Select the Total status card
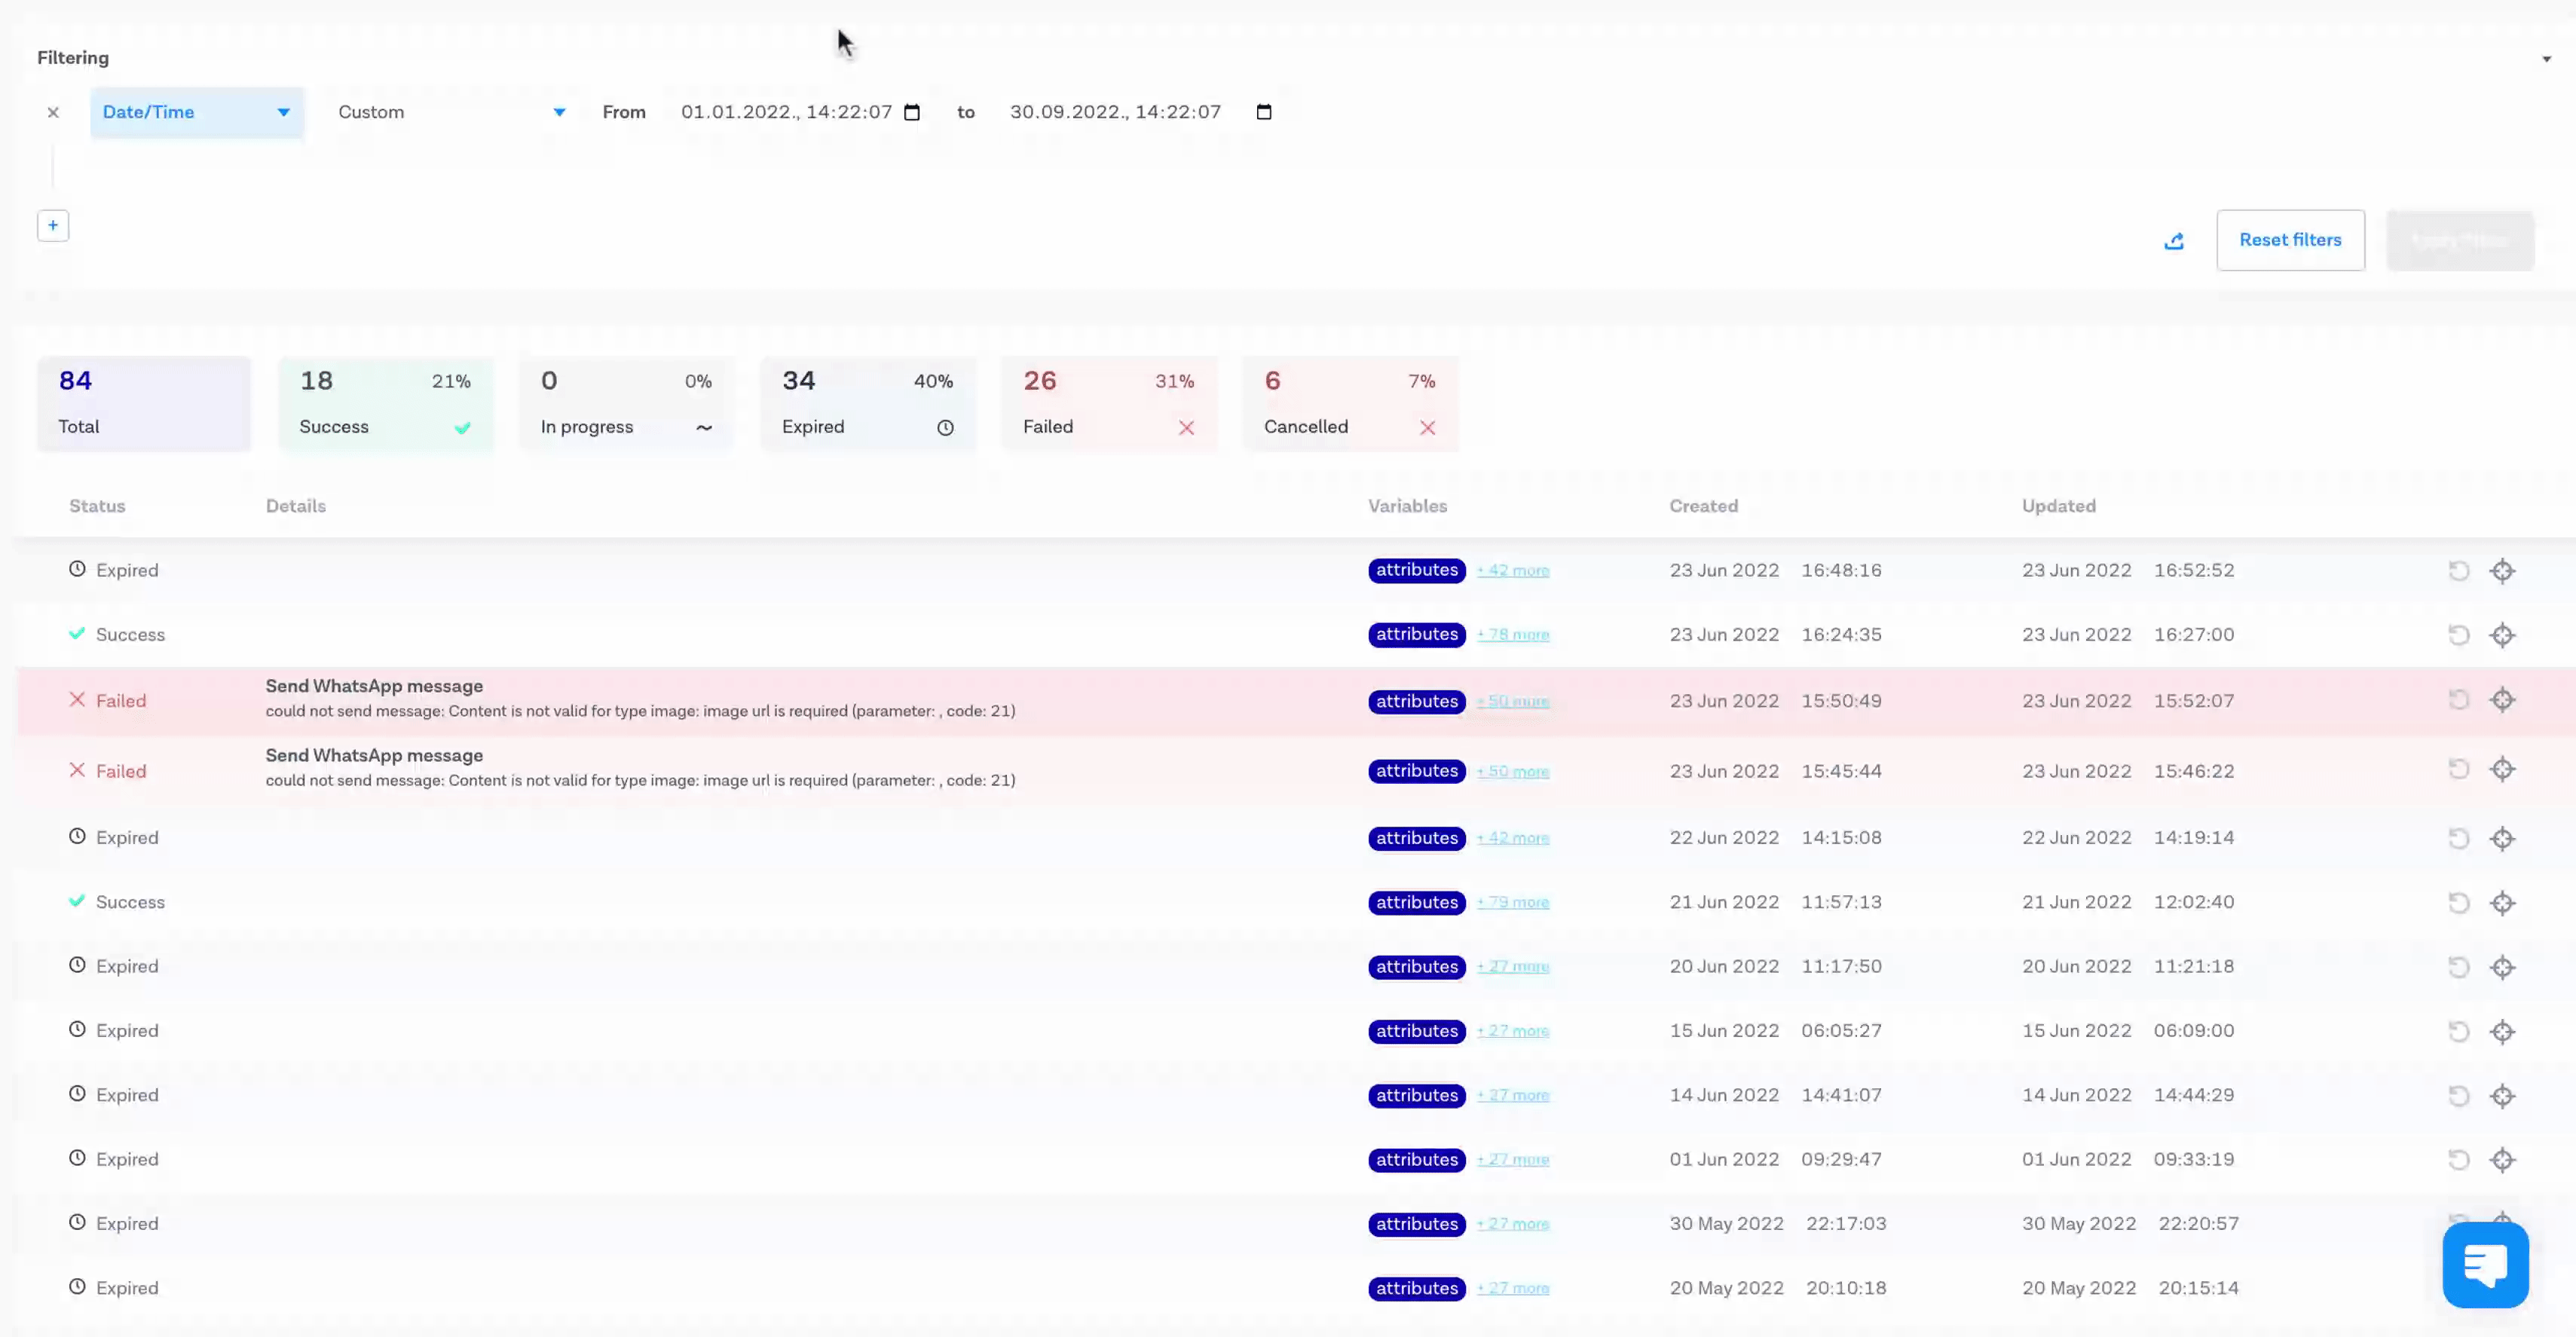 tap(144, 404)
